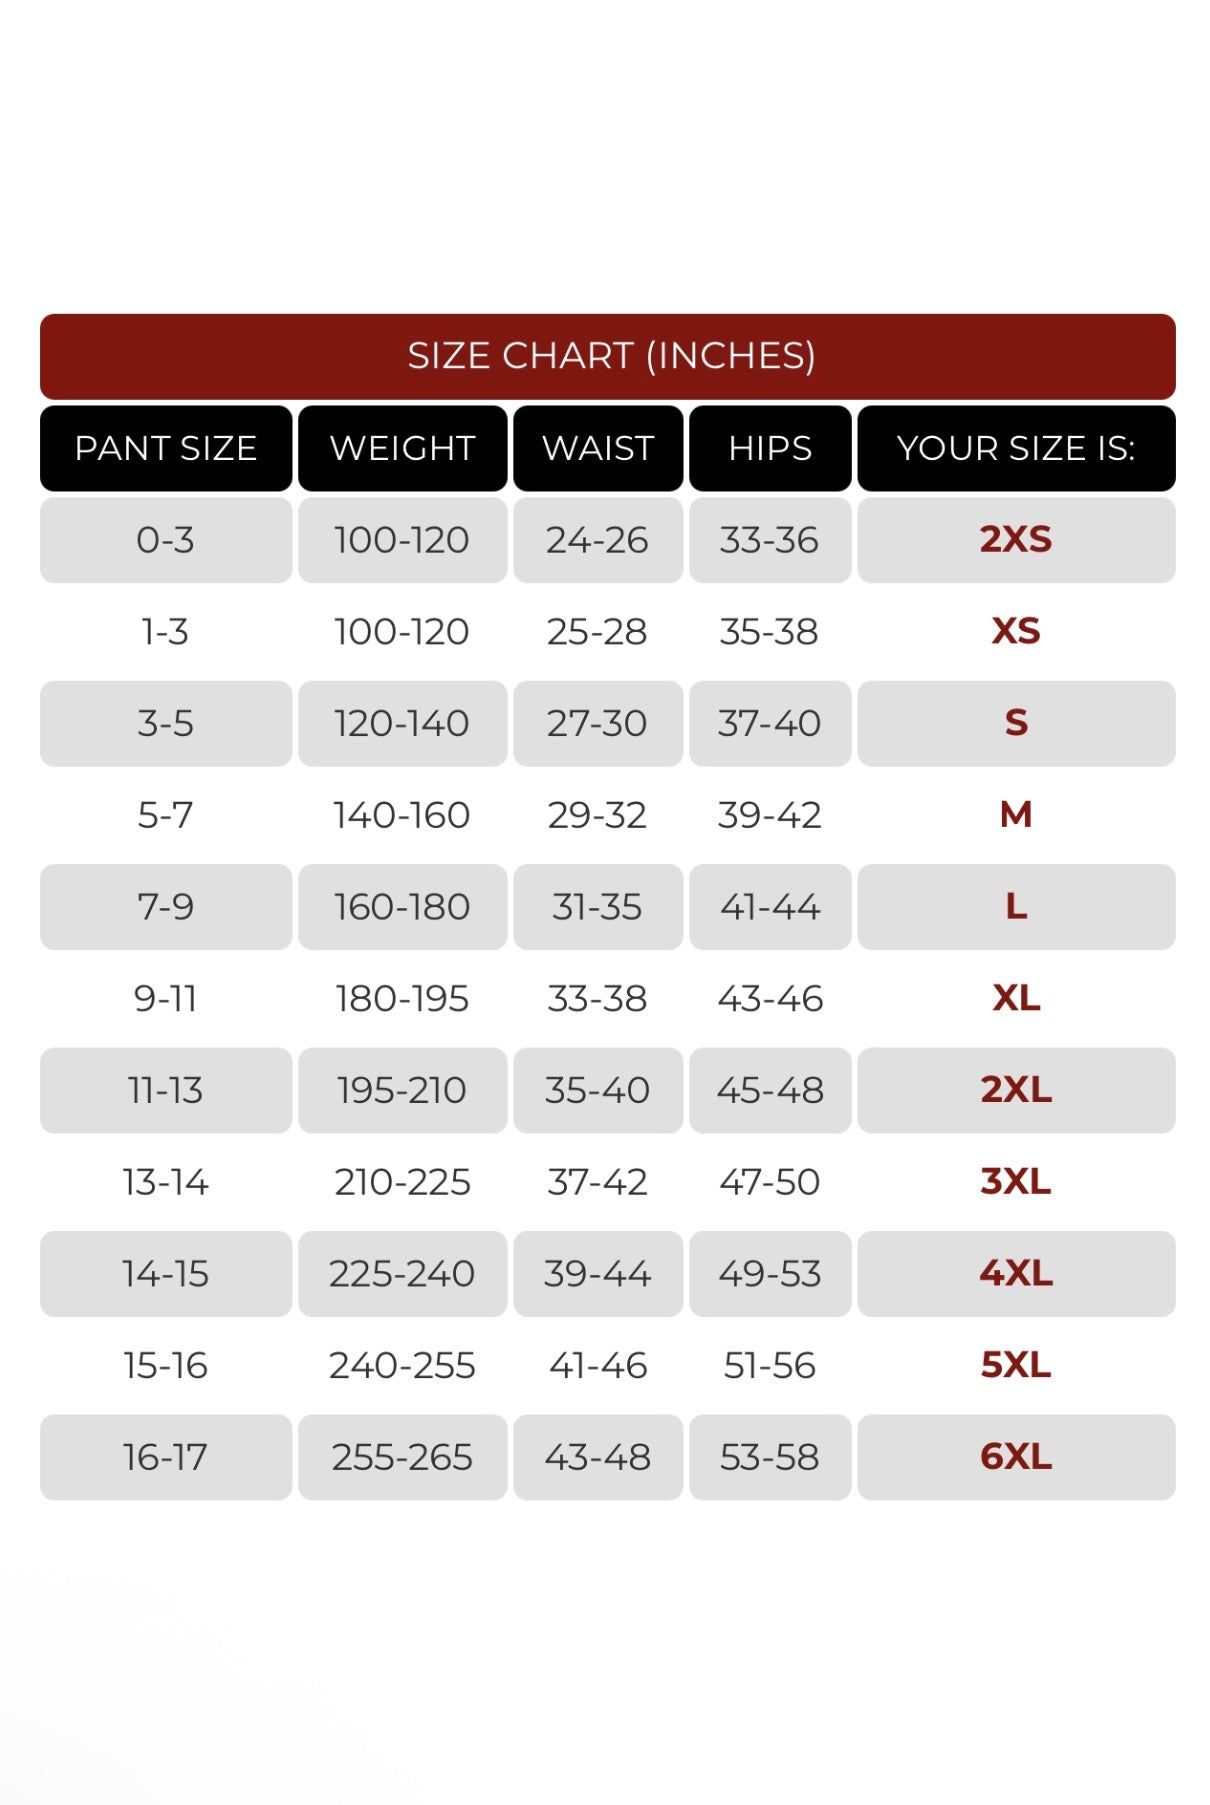Click the 3XL size label
The width and height of the screenshot is (1210, 1805).
pos(1016,1182)
